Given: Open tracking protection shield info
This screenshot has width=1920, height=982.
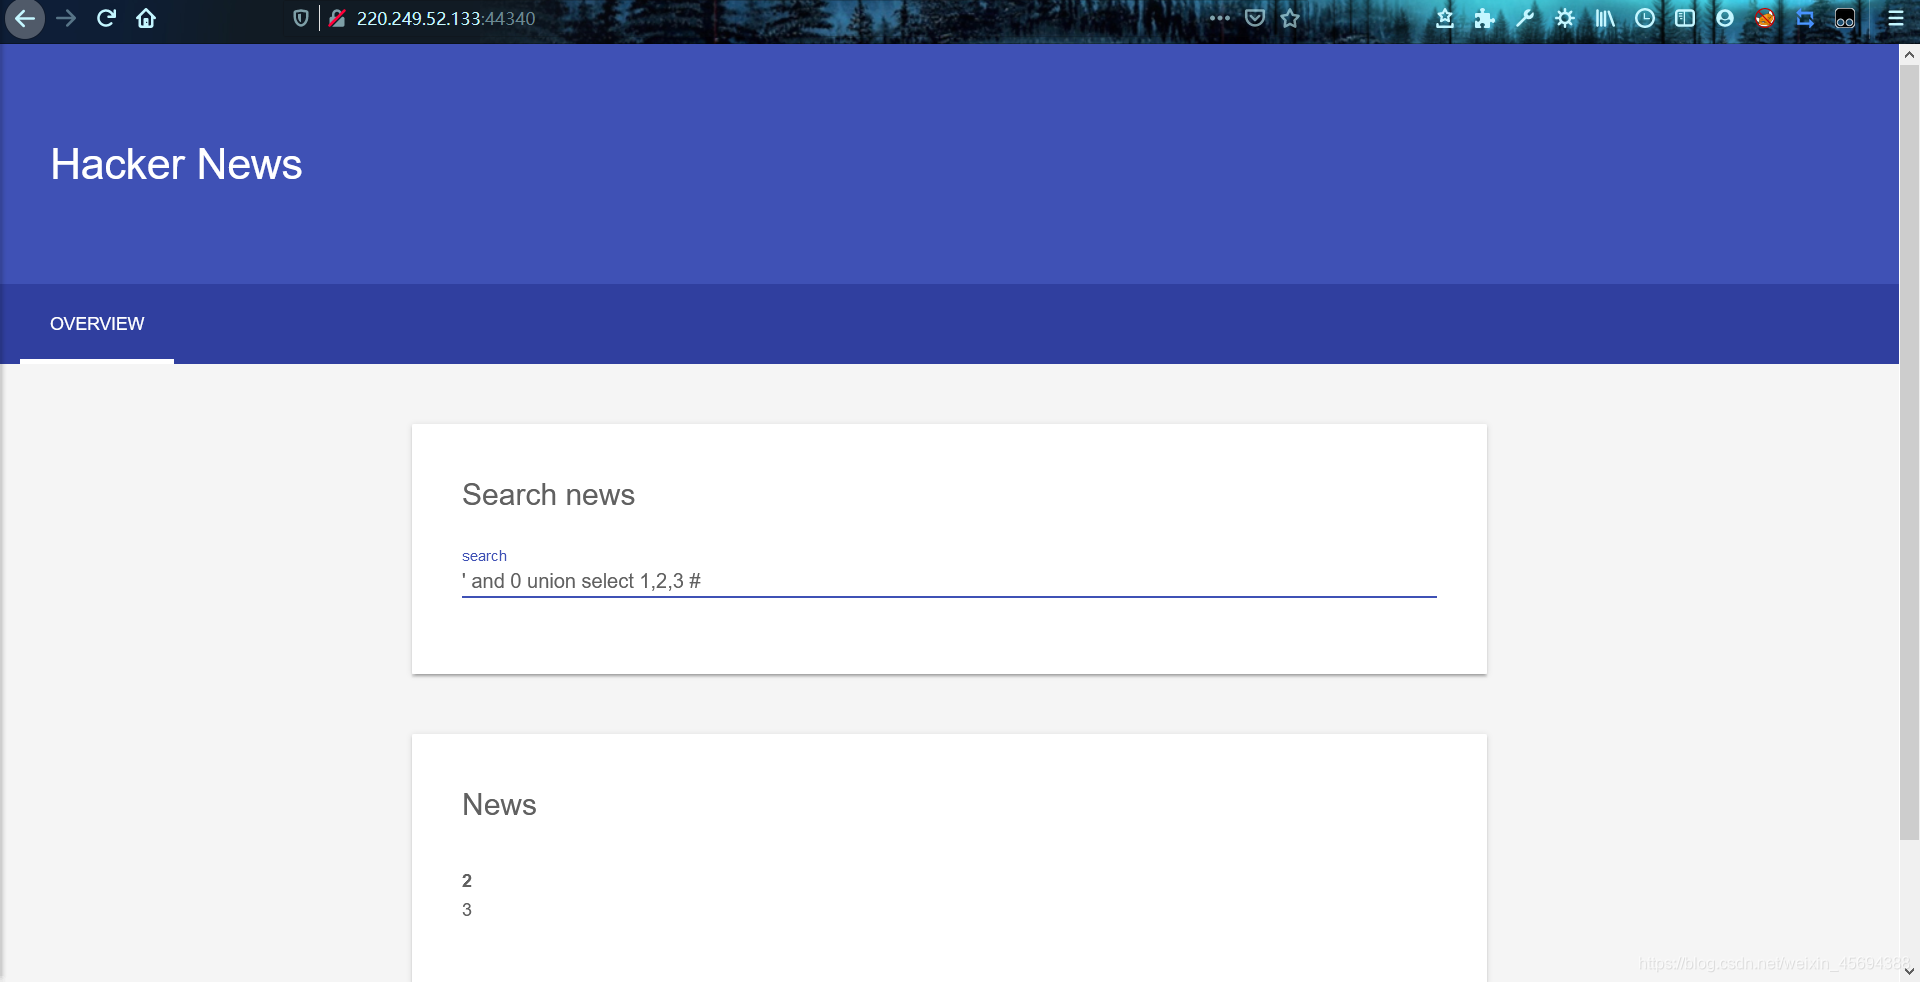Looking at the screenshot, I should [x=300, y=19].
